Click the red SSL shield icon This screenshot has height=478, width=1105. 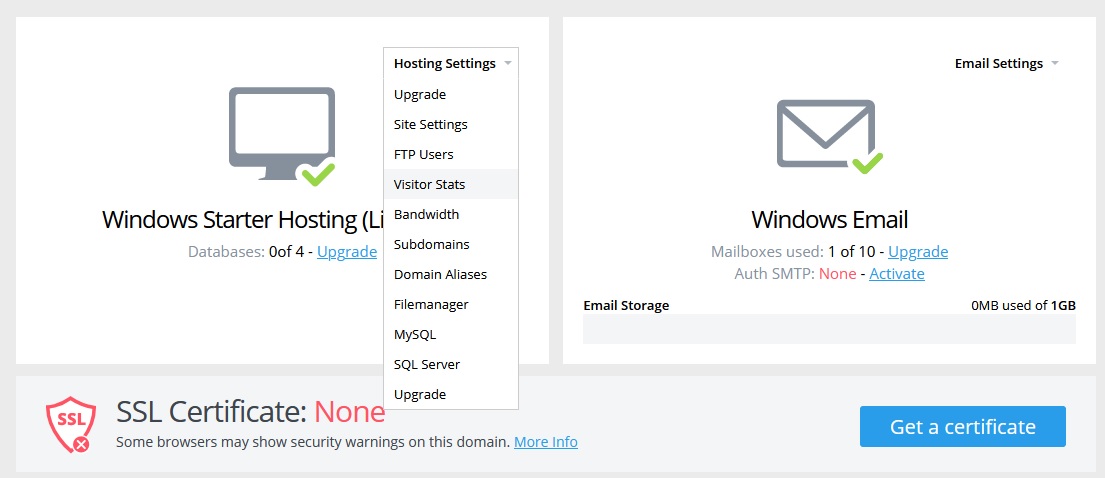(70, 424)
